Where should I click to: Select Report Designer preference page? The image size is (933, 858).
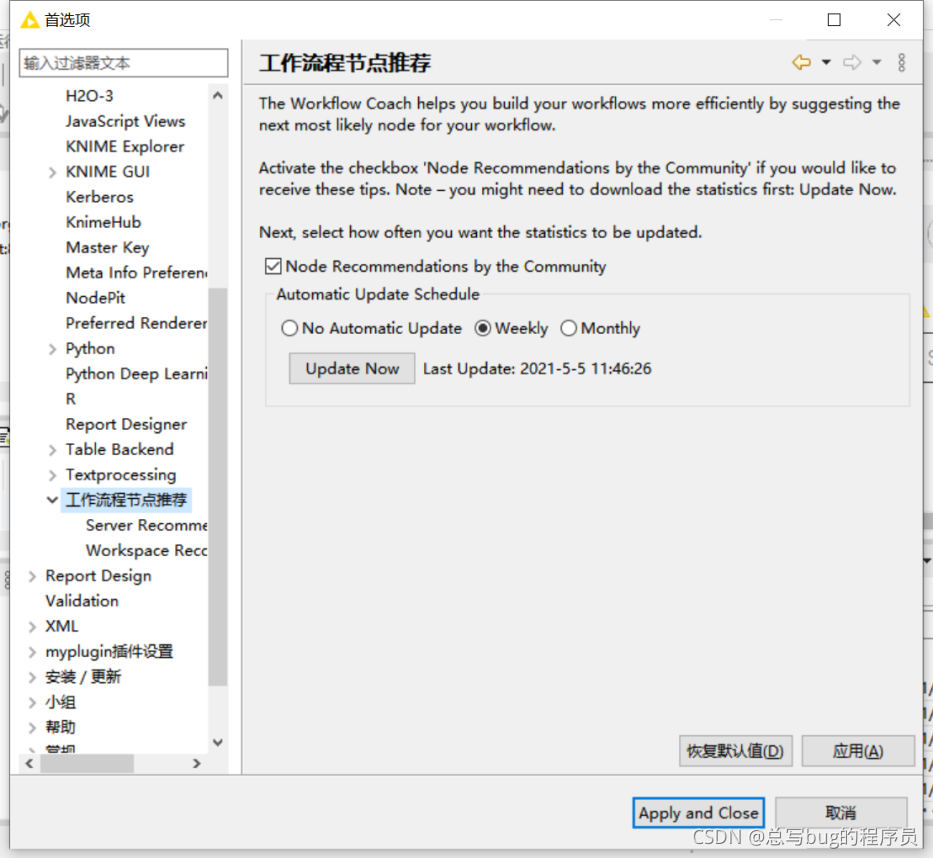[x=126, y=424]
